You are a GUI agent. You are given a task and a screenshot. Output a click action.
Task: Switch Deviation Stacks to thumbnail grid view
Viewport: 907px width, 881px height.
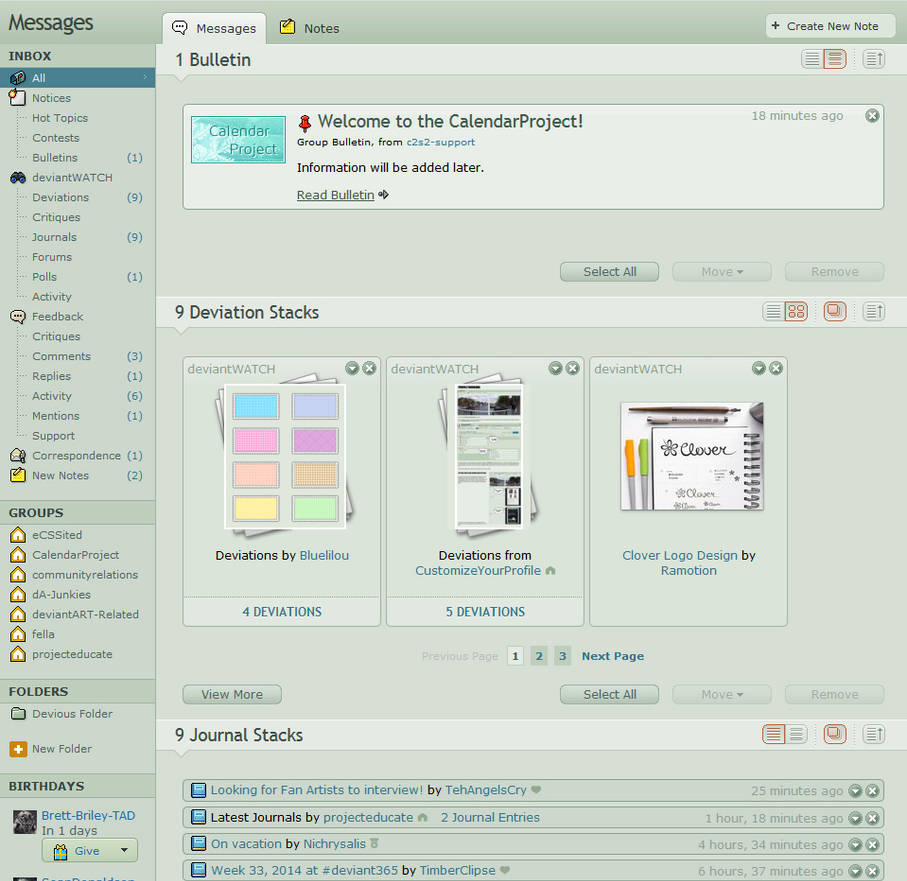[797, 312]
